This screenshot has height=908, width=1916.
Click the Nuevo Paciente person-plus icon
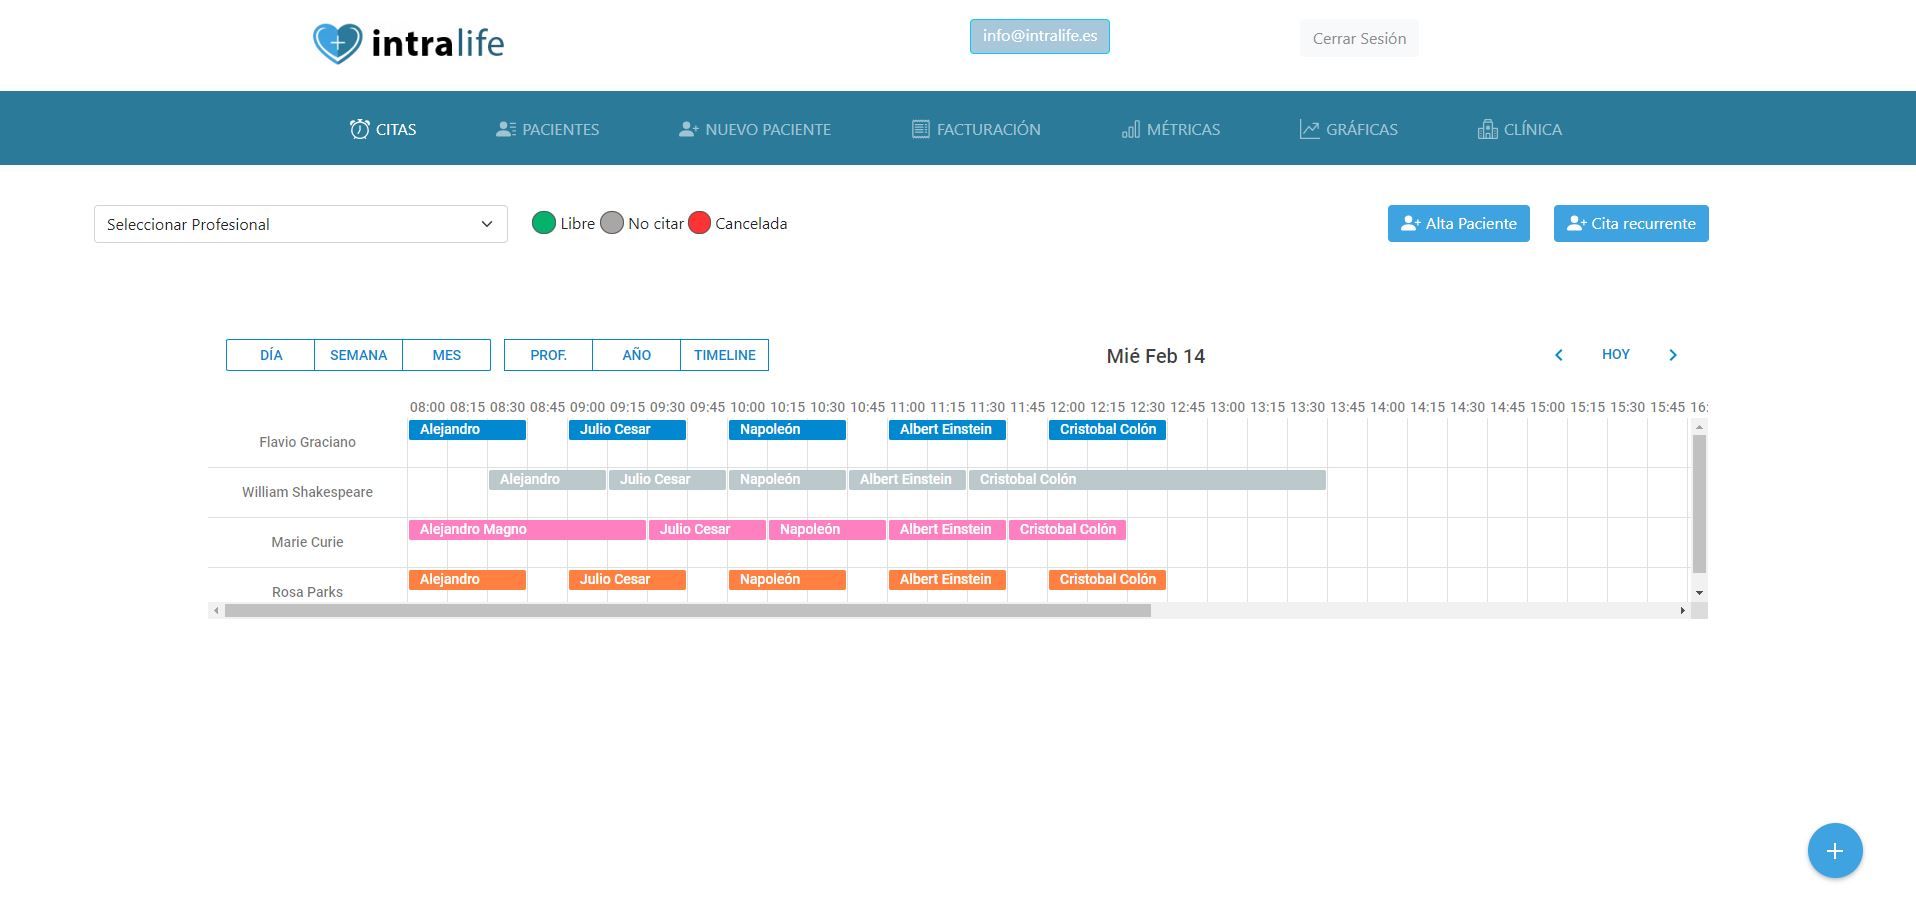[x=688, y=129]
